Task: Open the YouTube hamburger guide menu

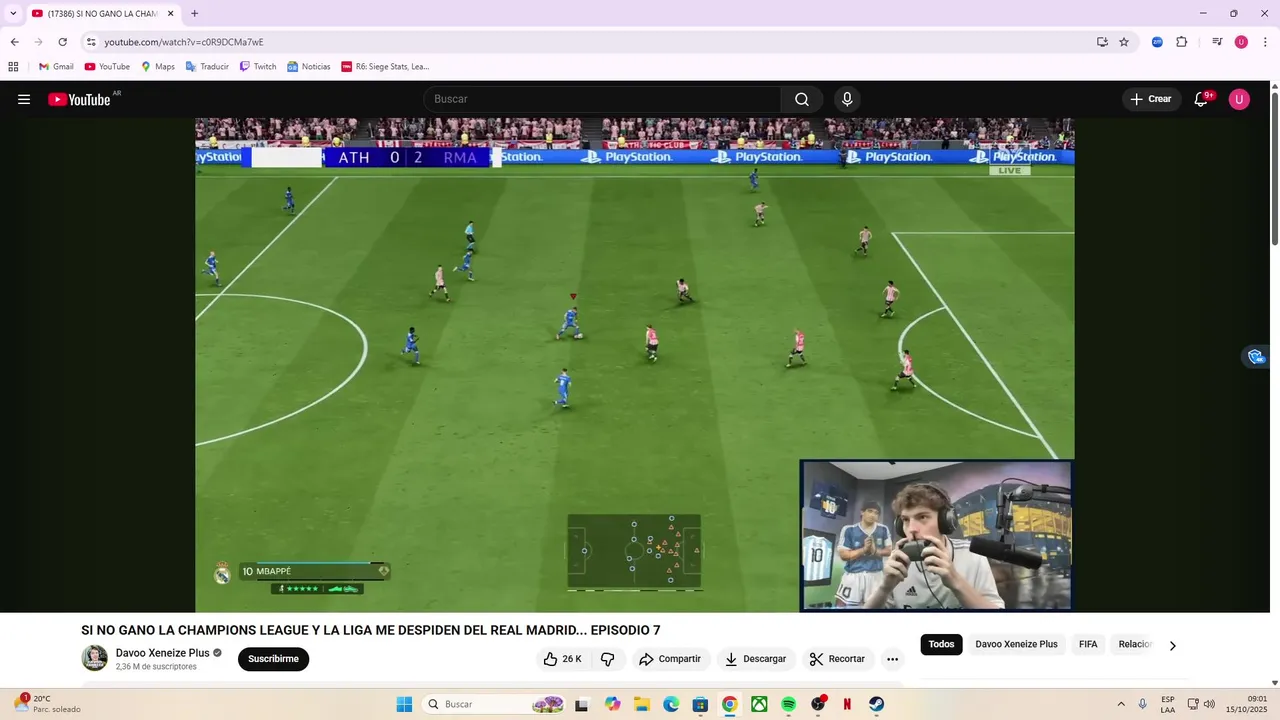Action: [x=24, y=99]
